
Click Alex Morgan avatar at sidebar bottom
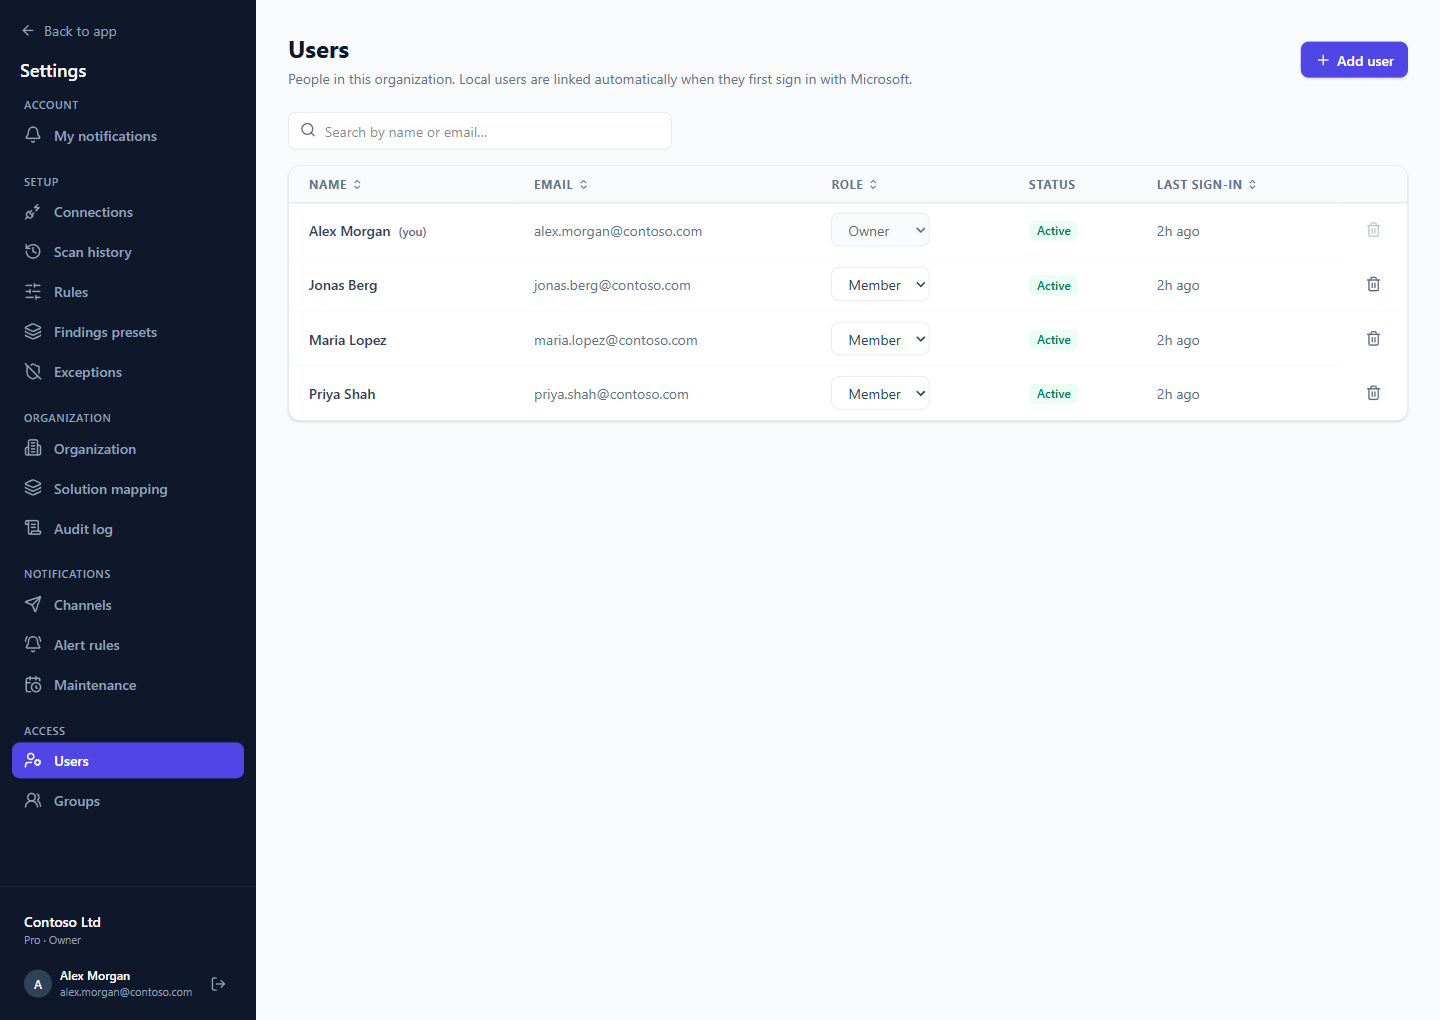(38, 984)
